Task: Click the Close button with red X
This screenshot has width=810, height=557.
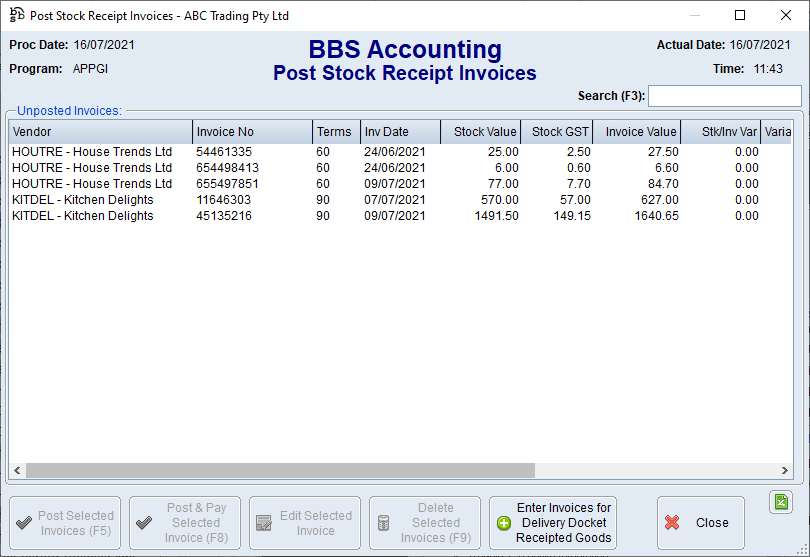Action: pyautogui.click(x=700, y=523)
